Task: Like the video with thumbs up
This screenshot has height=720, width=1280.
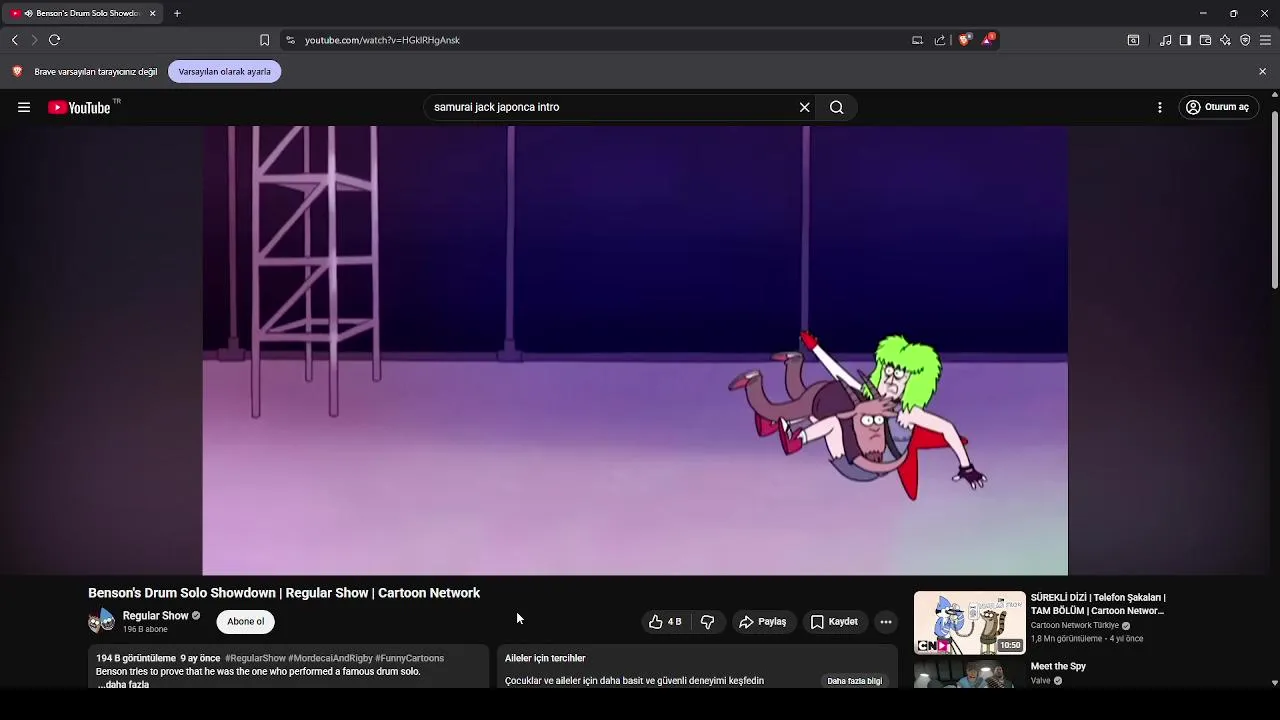Action: pyautogui.click(x=665, y=622)
